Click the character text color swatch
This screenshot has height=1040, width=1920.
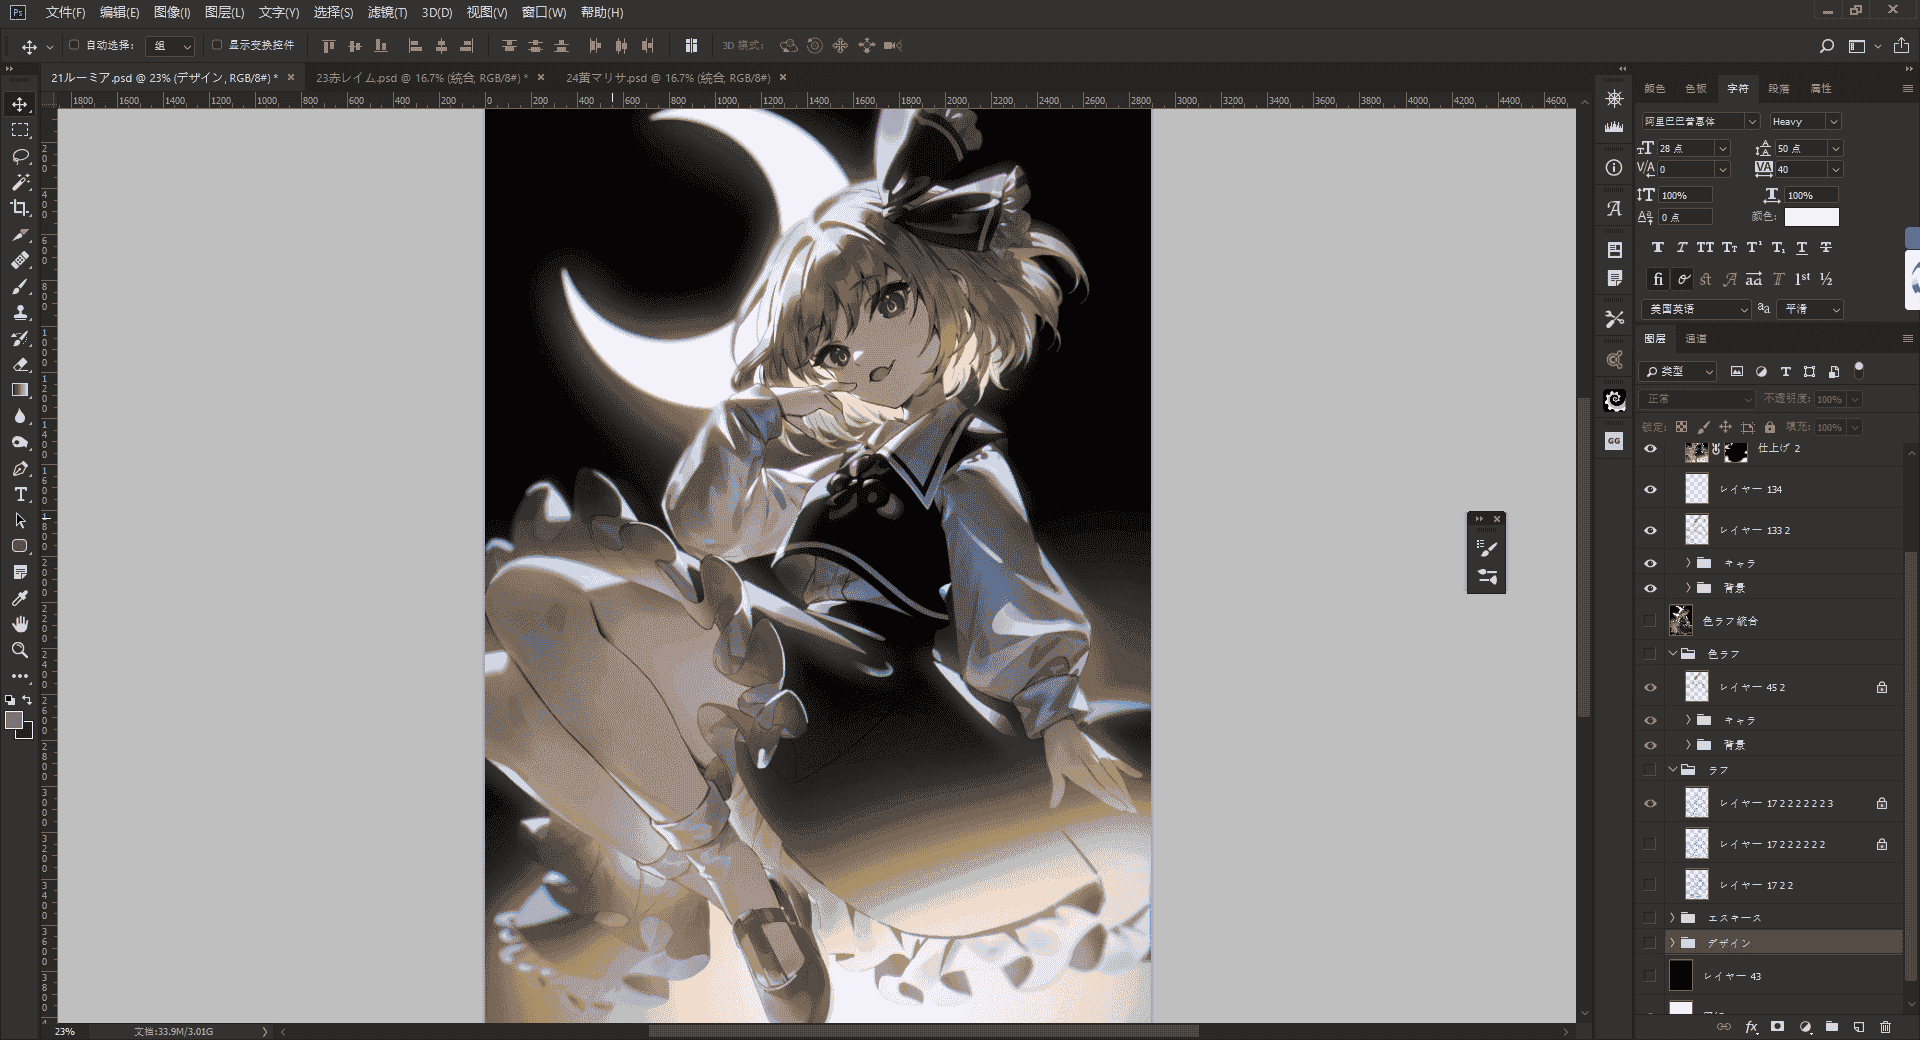point(1811,217)
